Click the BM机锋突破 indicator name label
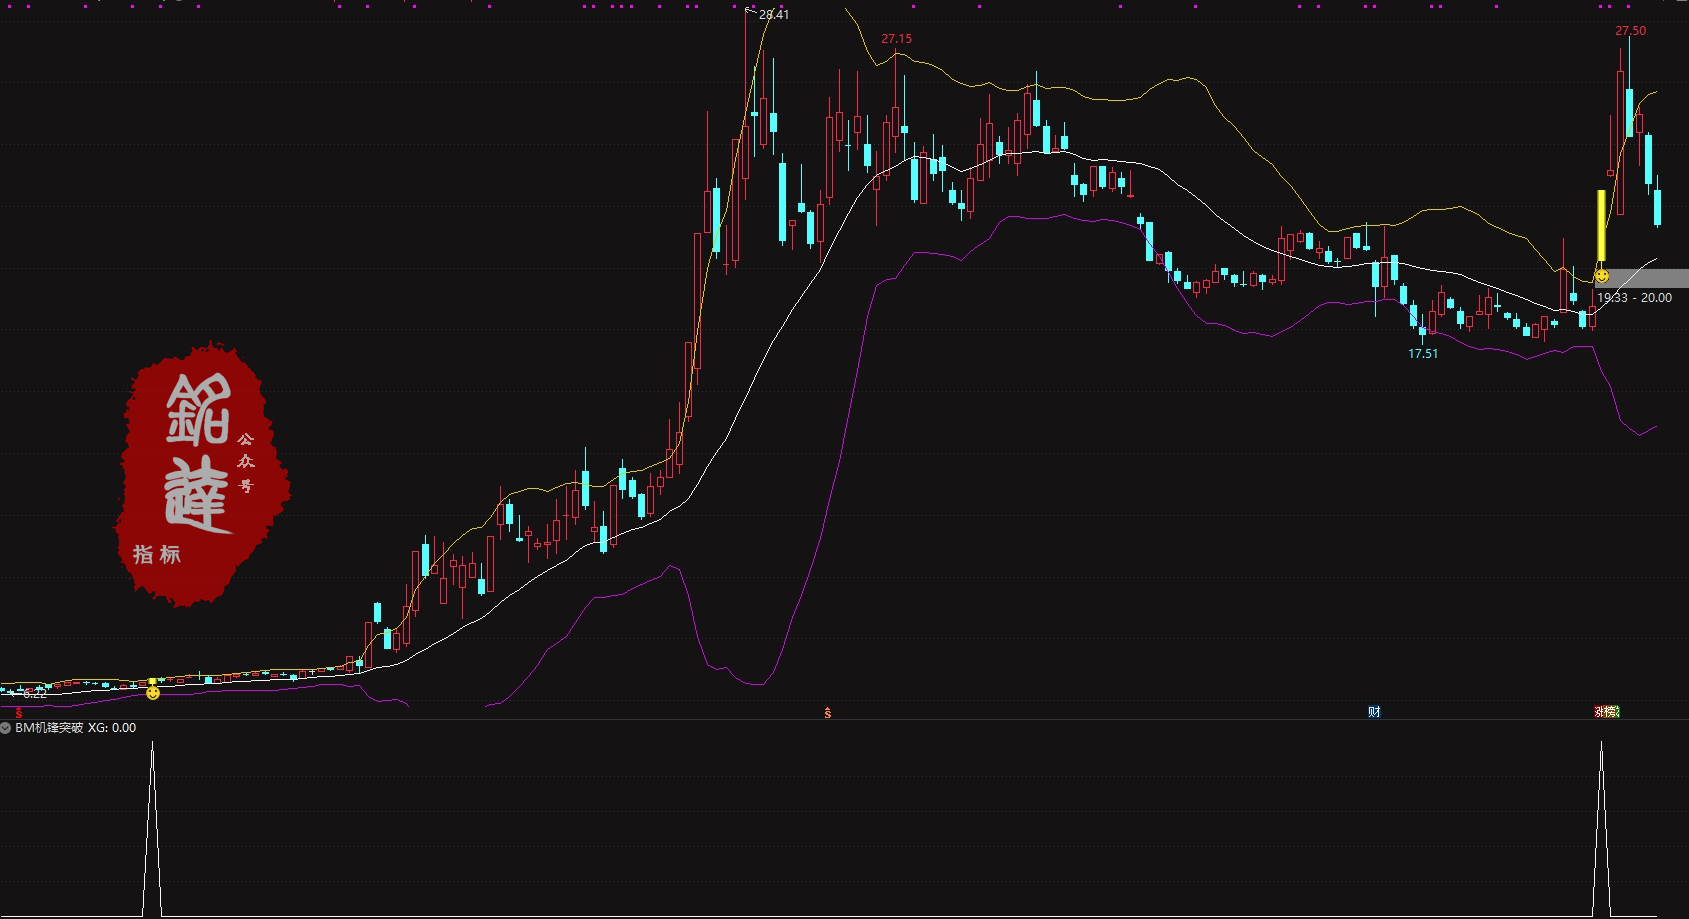Viewport: 1689px width, 919px height. (x=49, y=728)
